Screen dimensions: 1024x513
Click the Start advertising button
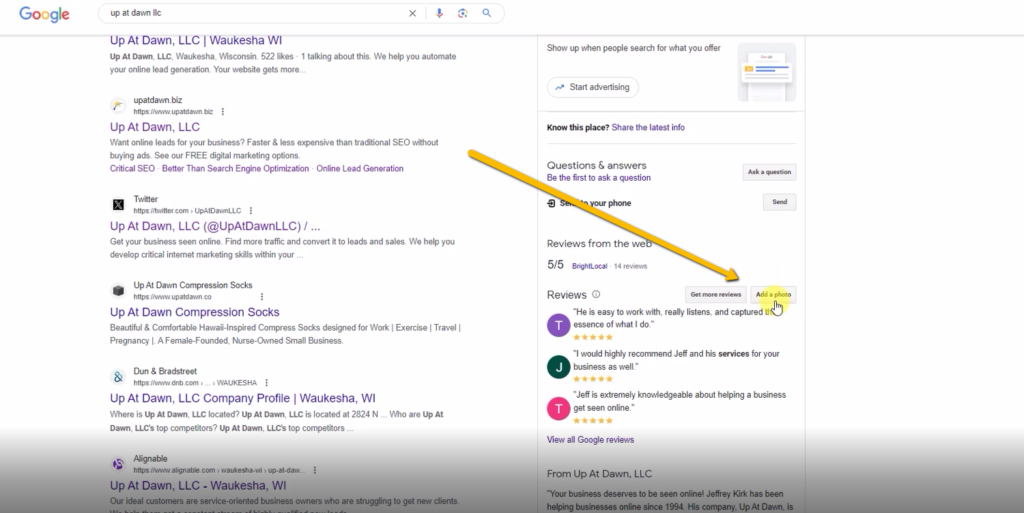[x=593, y=87]
